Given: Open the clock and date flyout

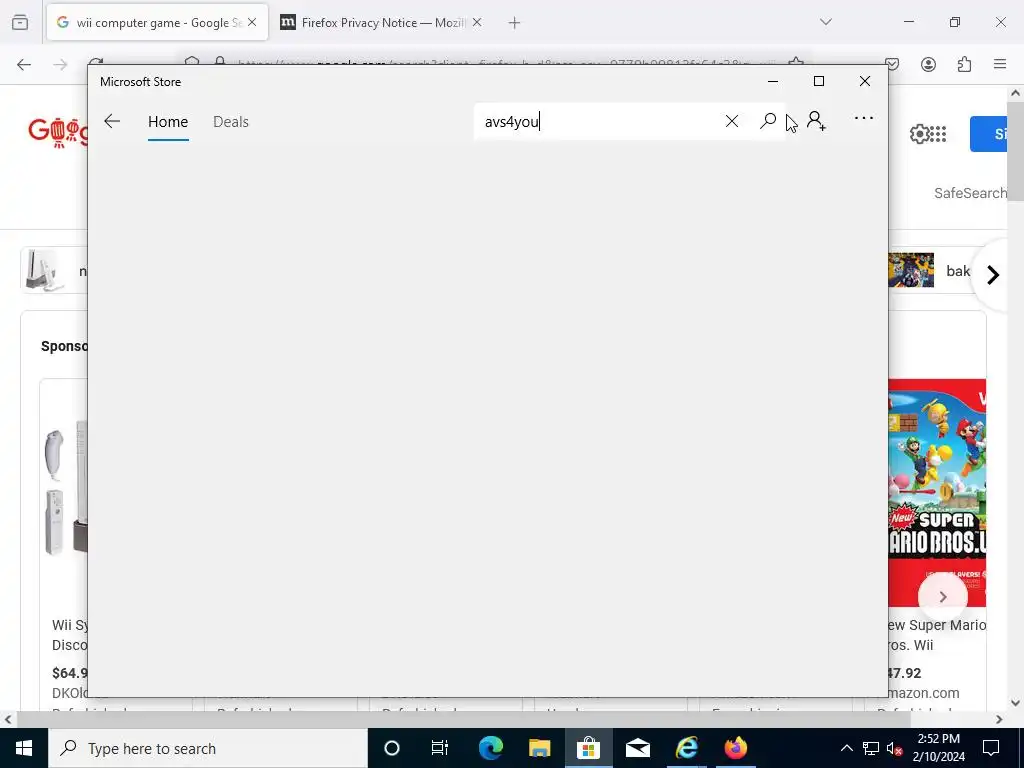Looking at the screenshot, I should pyautogui.click(x=938, y=748).
